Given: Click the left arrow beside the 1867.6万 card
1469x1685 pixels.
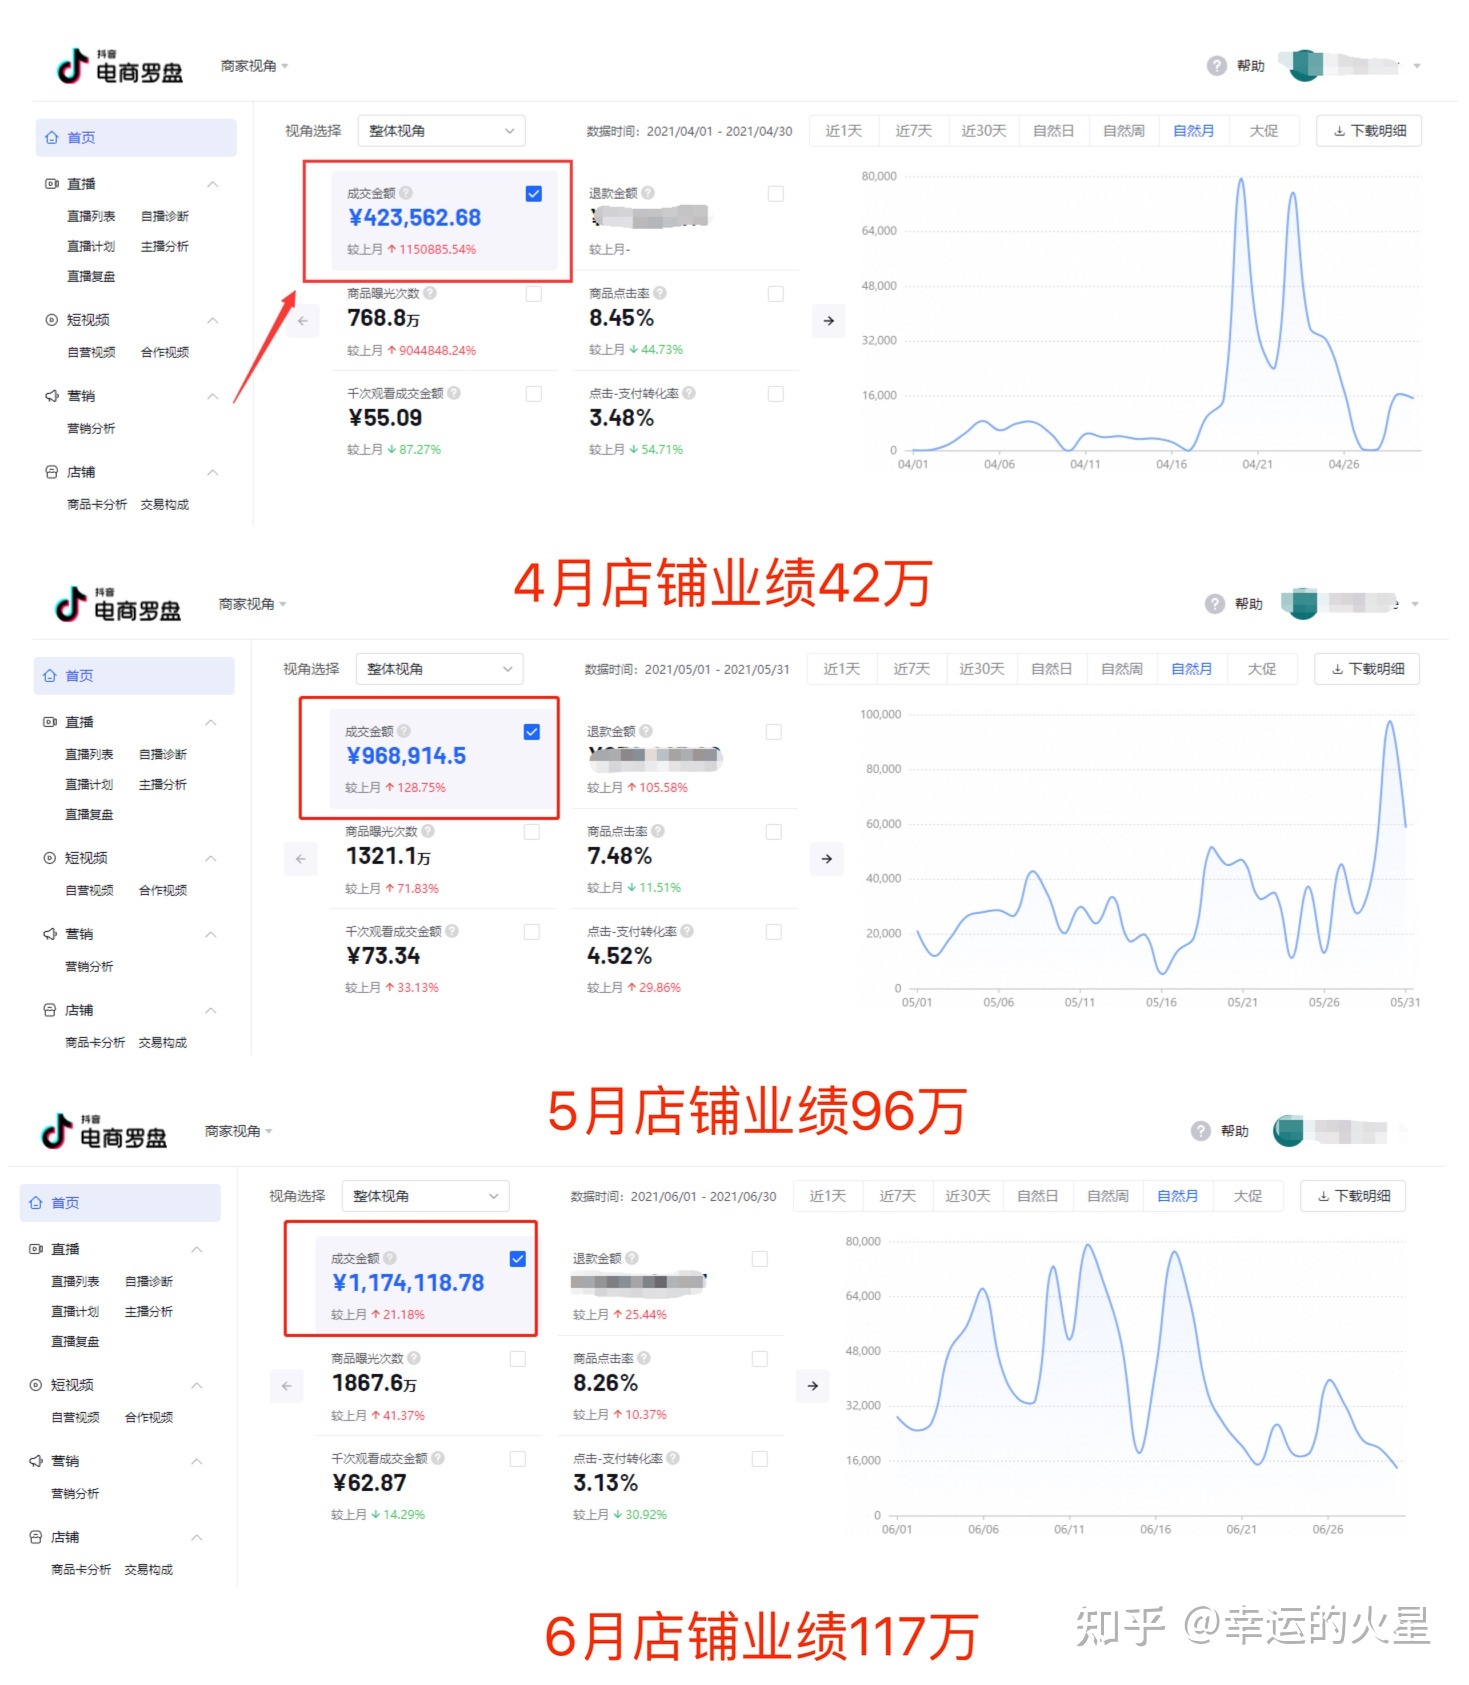Looking at the screenshot, I should click(286, 1386).
